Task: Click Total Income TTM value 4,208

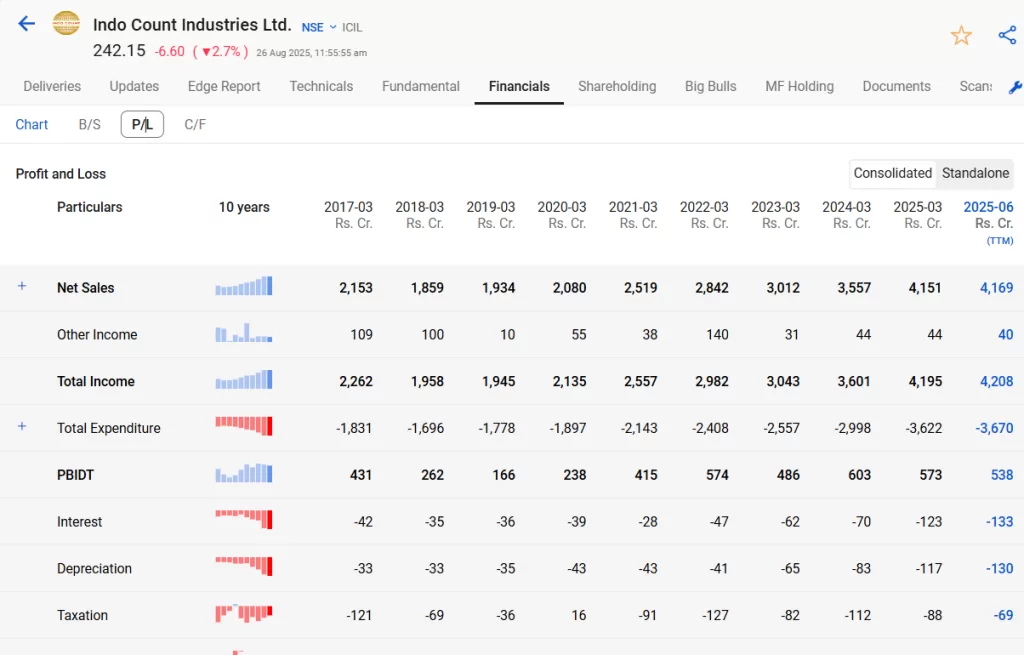Action: pos(997,381)
